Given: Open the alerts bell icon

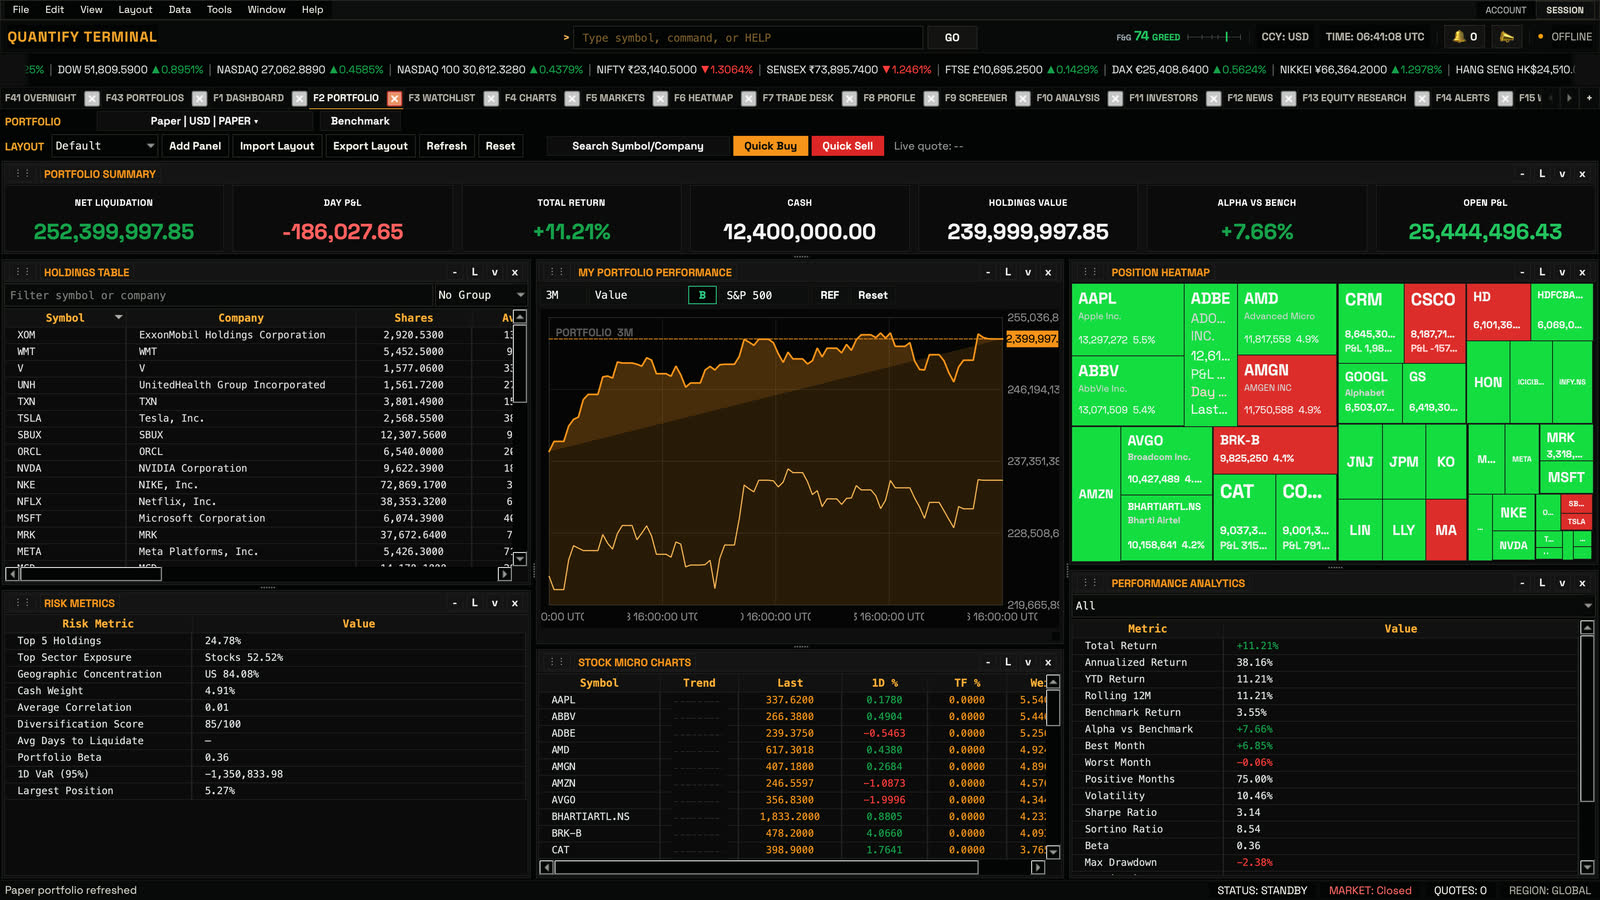Looking at the screenshot, I should 1465,37.
